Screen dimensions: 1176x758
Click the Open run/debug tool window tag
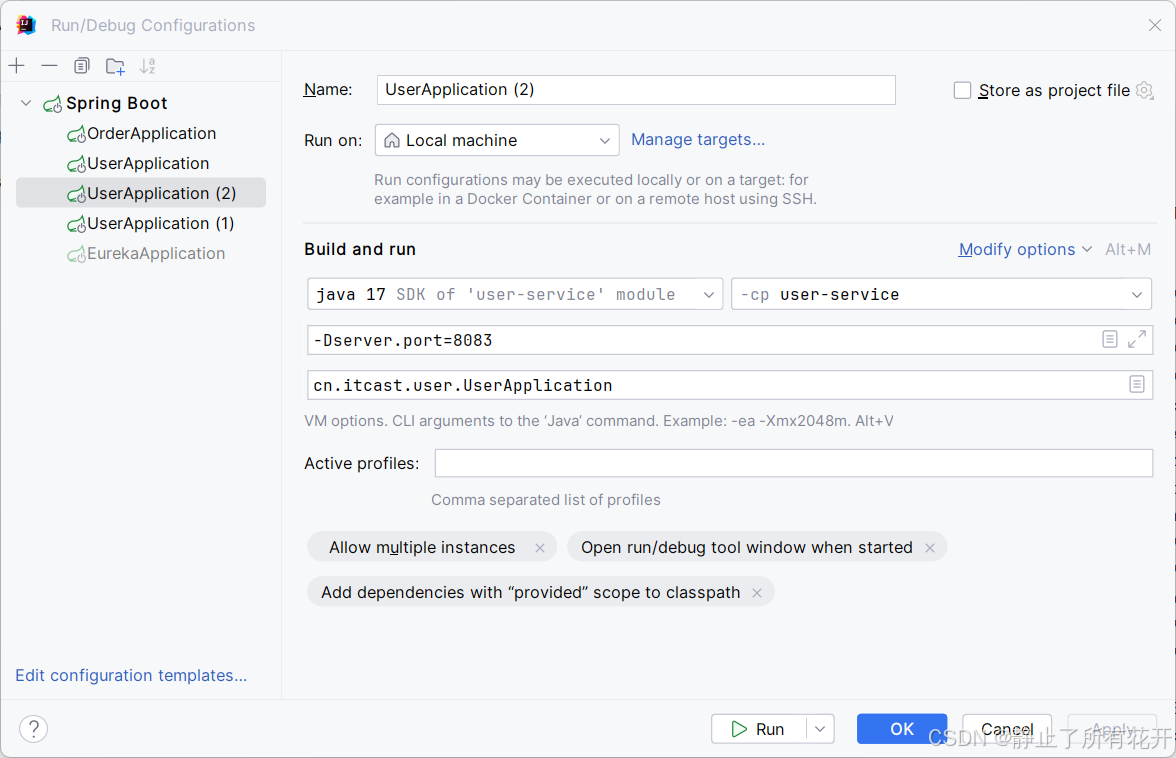746,548
